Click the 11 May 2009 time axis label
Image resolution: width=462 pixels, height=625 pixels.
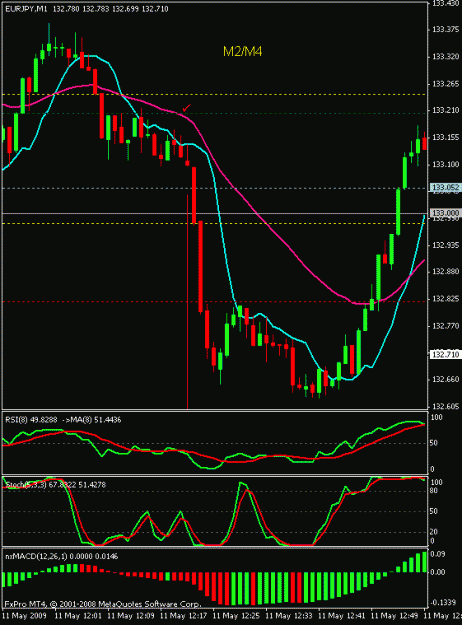coord(24,615)
